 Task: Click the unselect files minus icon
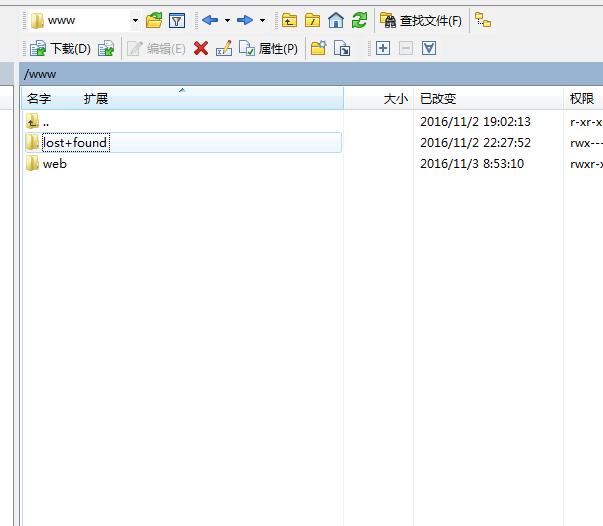[x=406, y=48]
